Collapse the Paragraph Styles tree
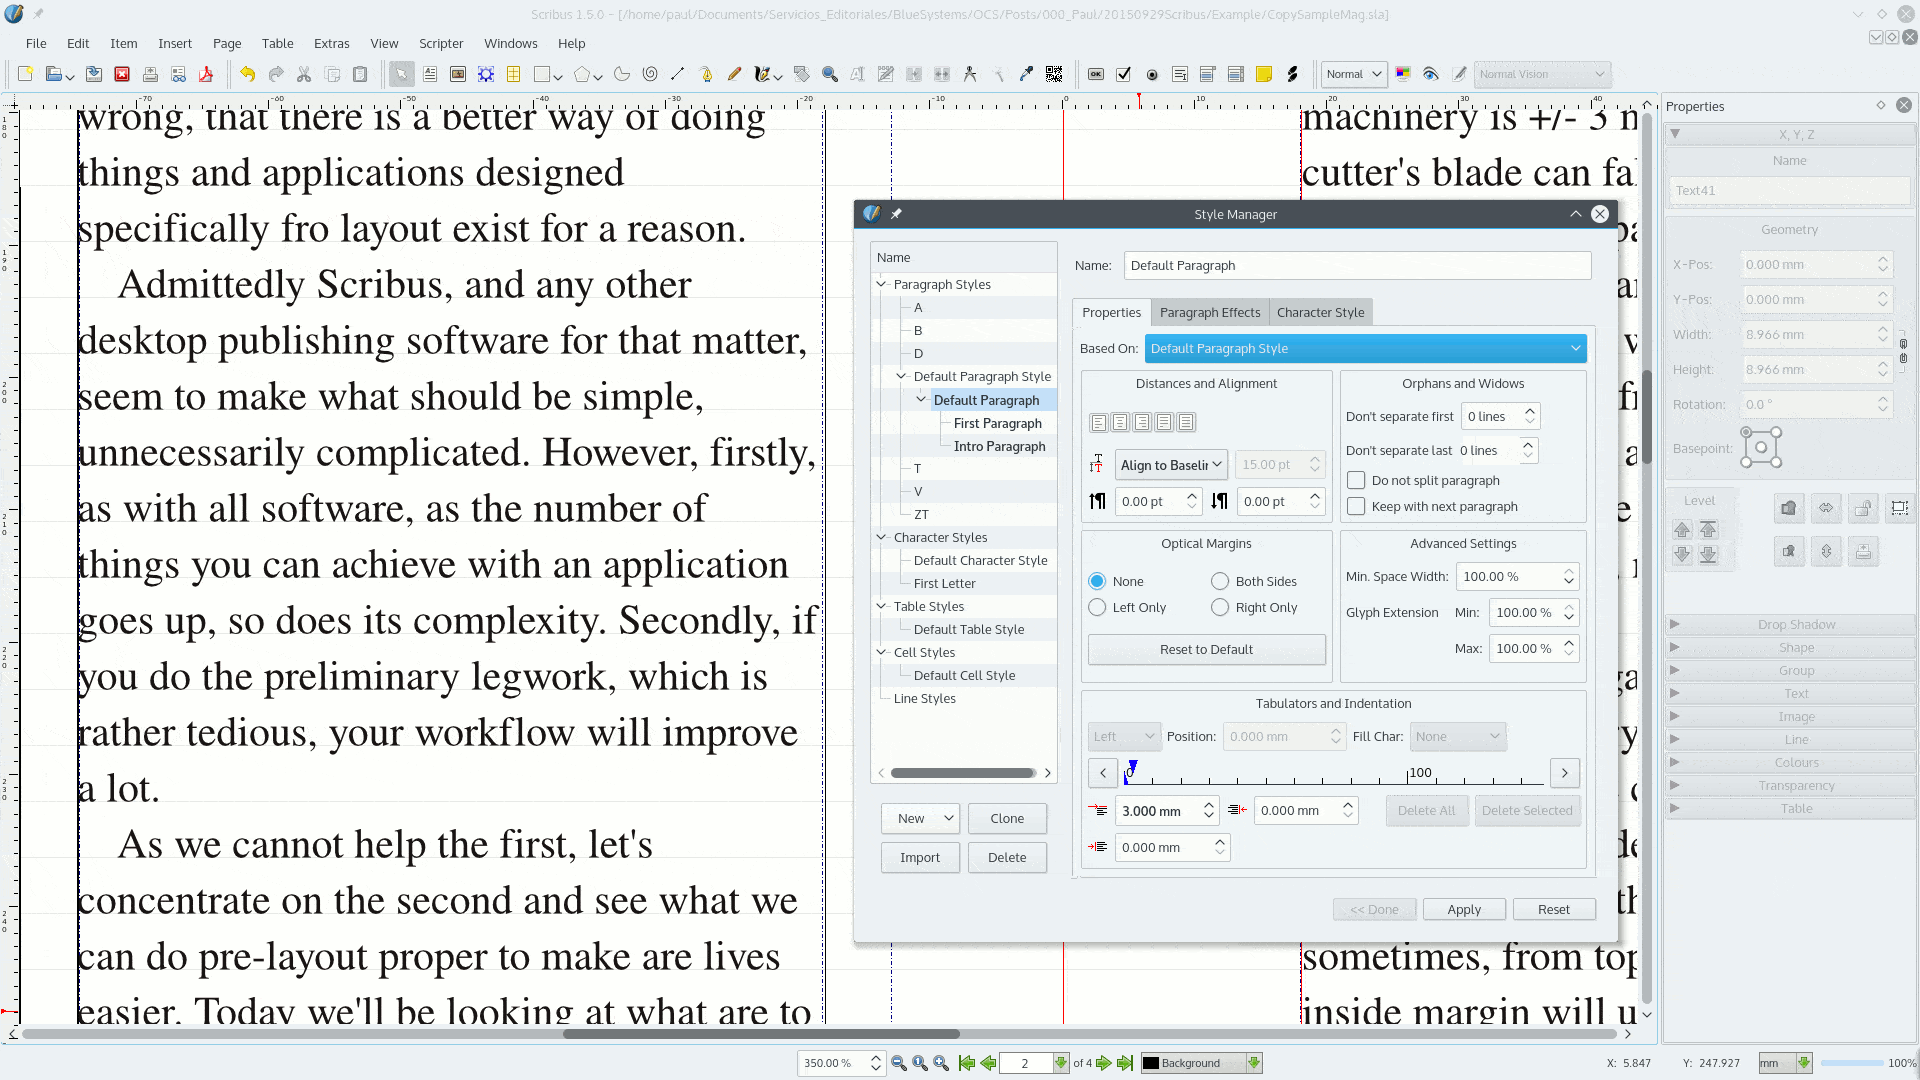 881,284
